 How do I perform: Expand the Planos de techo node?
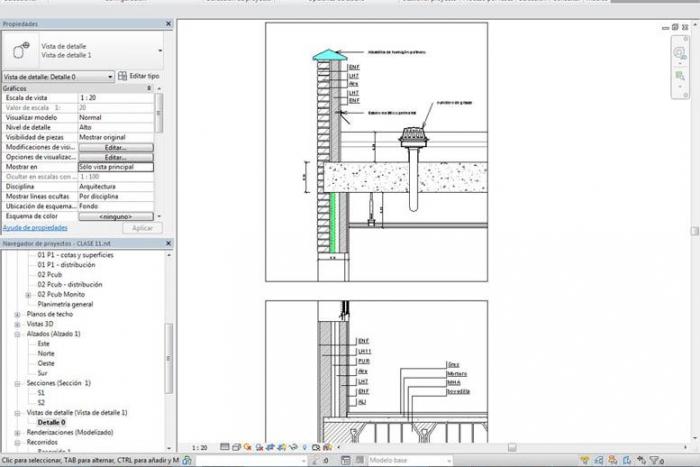point(17,314)
